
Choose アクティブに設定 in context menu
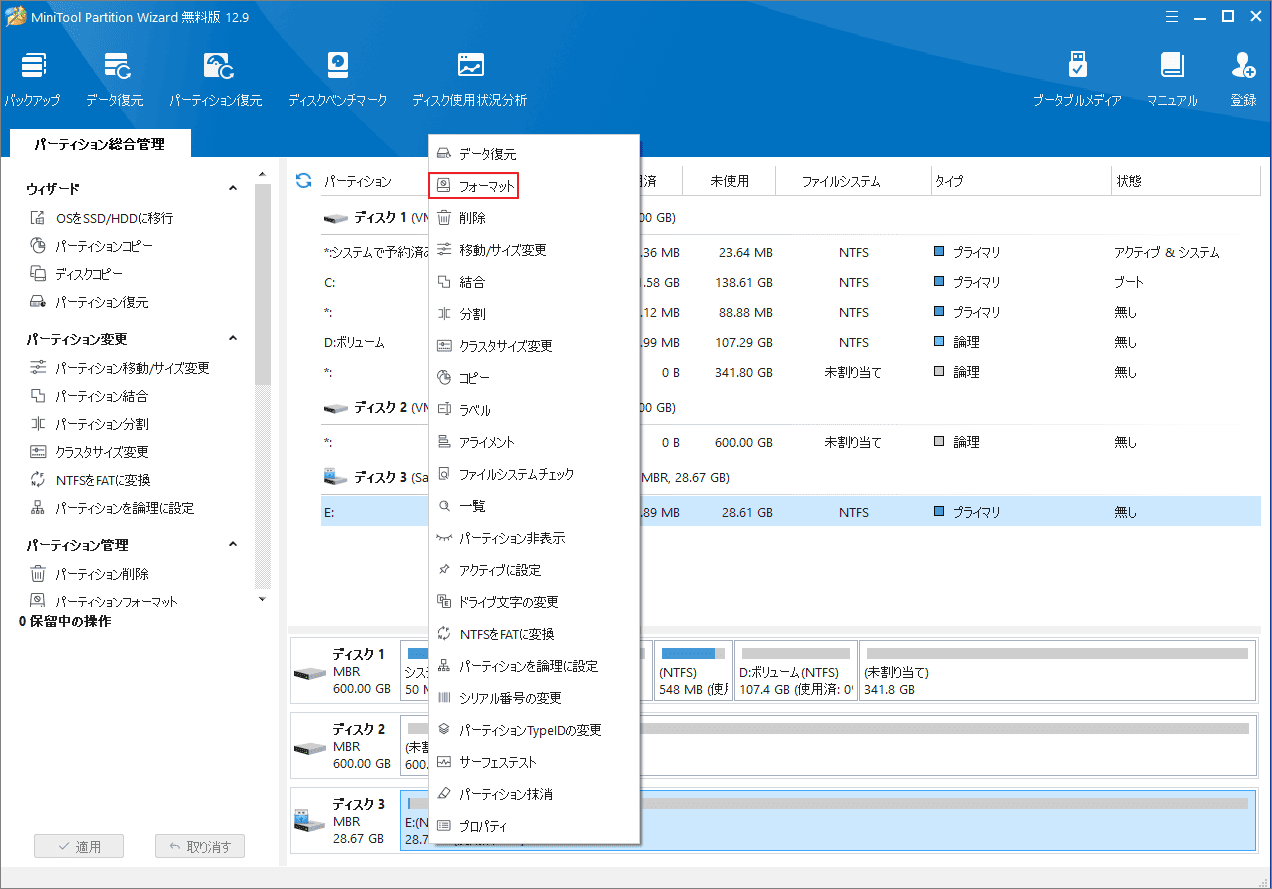tap(534, 570)
